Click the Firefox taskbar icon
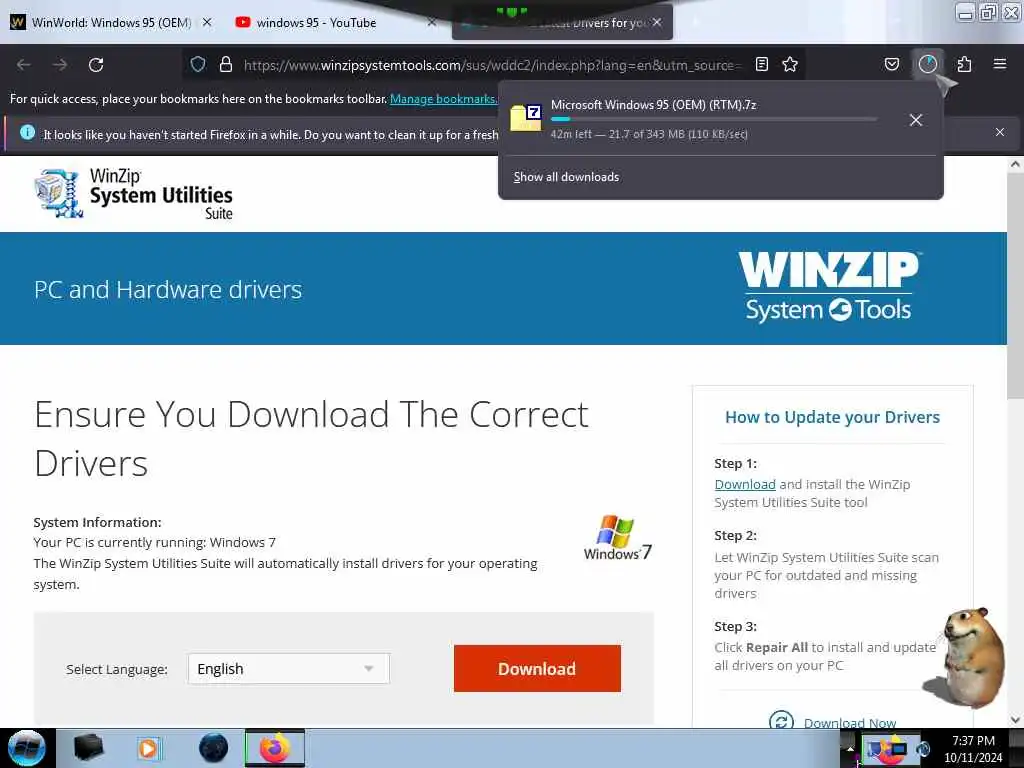 tap(275, 748)
